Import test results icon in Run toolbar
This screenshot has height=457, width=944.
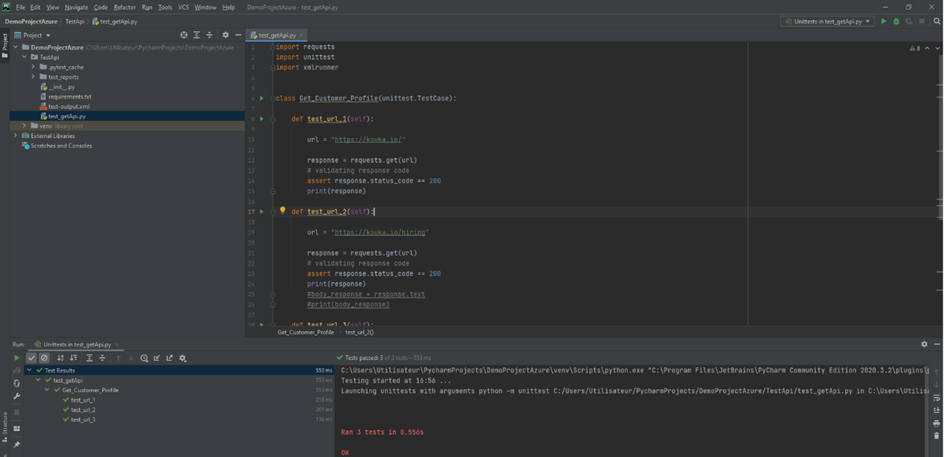coord(157,358)
